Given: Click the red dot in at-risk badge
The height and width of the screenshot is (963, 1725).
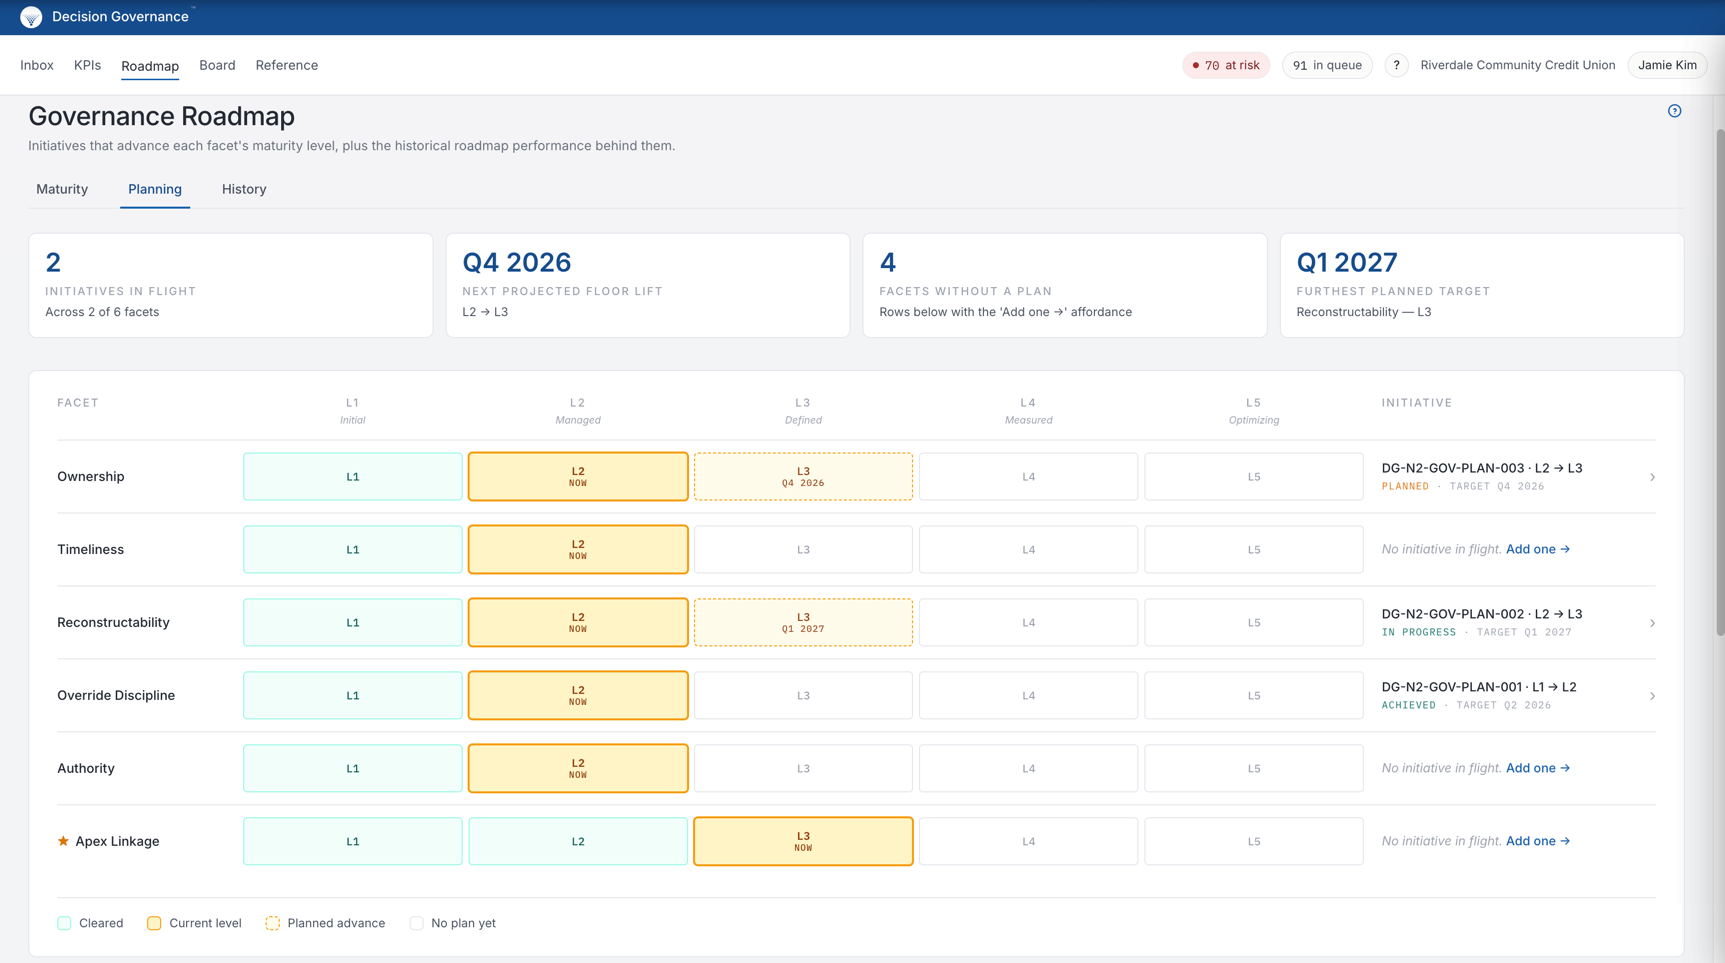Looking at the screenshot, I should 1195,66.
